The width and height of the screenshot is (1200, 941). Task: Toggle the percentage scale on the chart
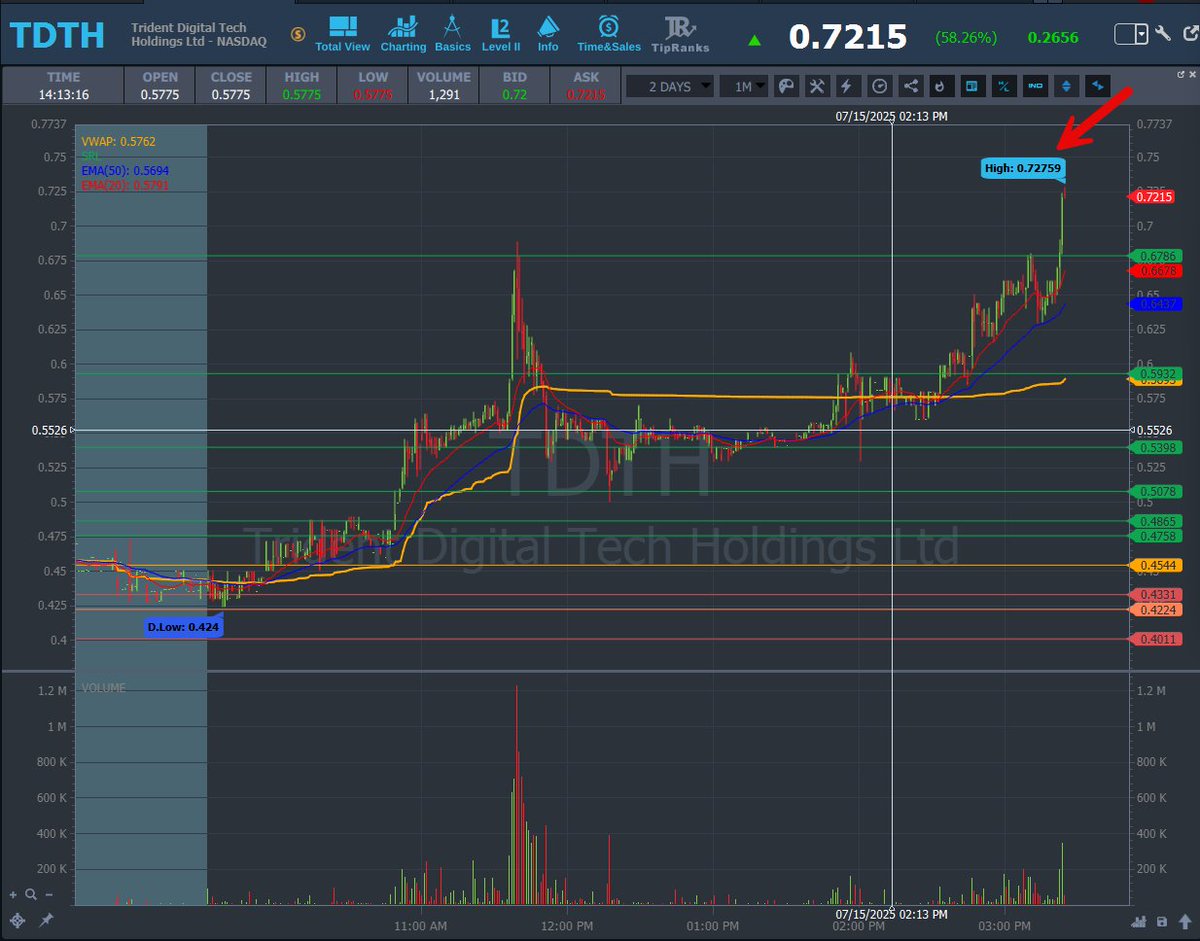coord(1002,86)
